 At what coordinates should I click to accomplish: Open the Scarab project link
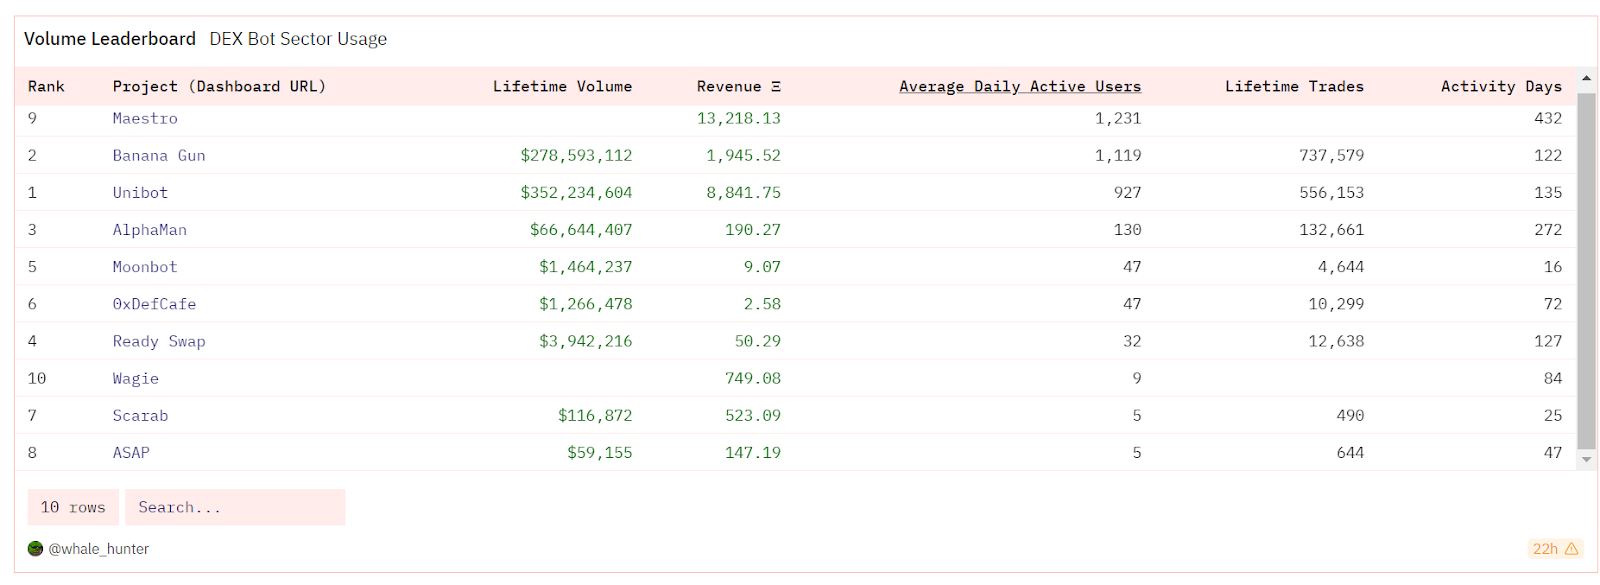[x=140, y=415]
